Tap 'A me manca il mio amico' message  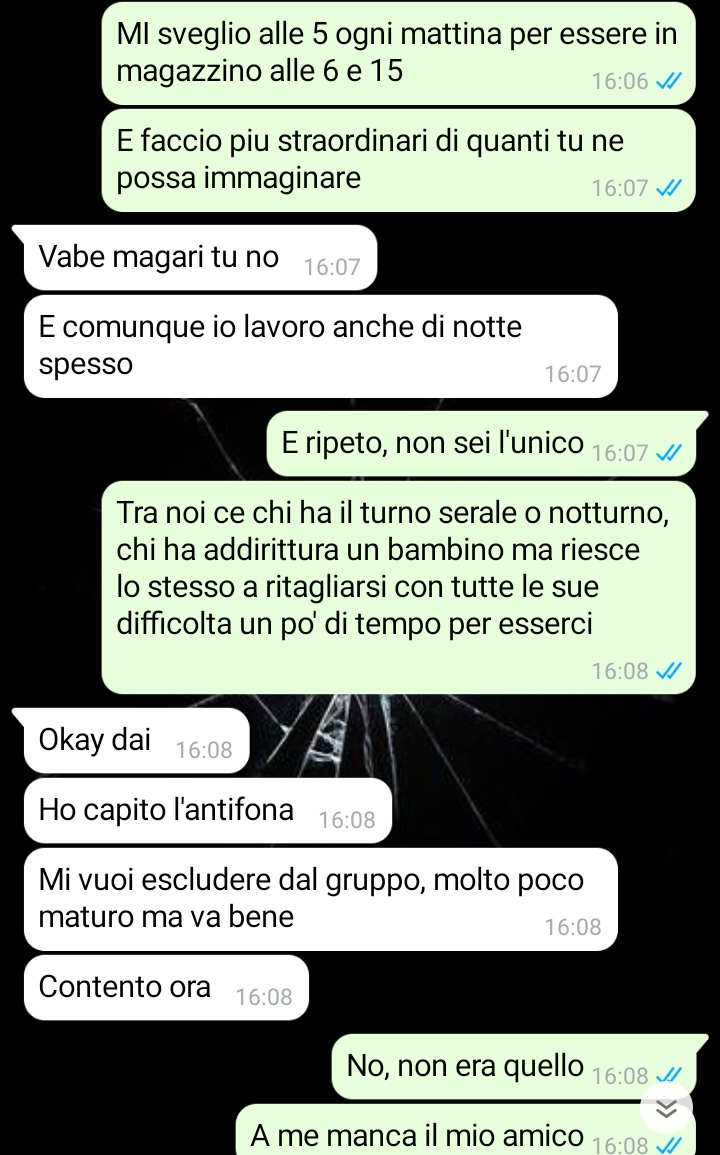point(465,1130)
